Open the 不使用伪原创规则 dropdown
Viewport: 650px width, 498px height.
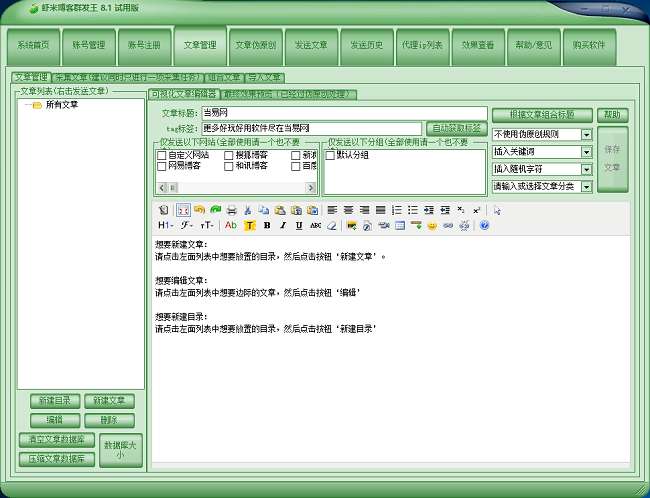[x=586, y=134]
